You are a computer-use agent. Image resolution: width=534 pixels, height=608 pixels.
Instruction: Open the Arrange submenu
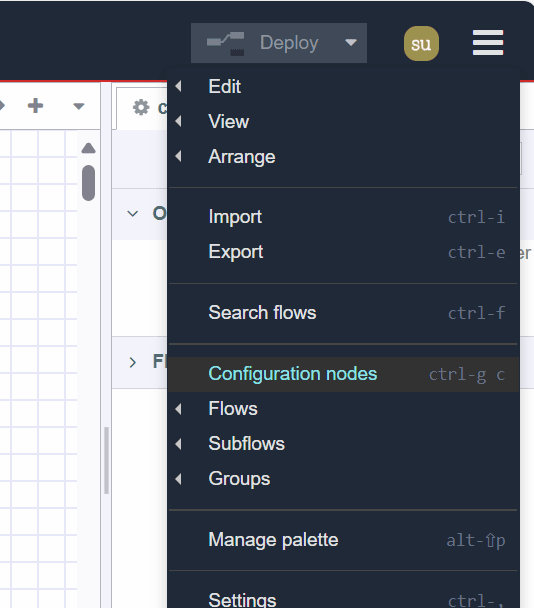click(344, 157)
